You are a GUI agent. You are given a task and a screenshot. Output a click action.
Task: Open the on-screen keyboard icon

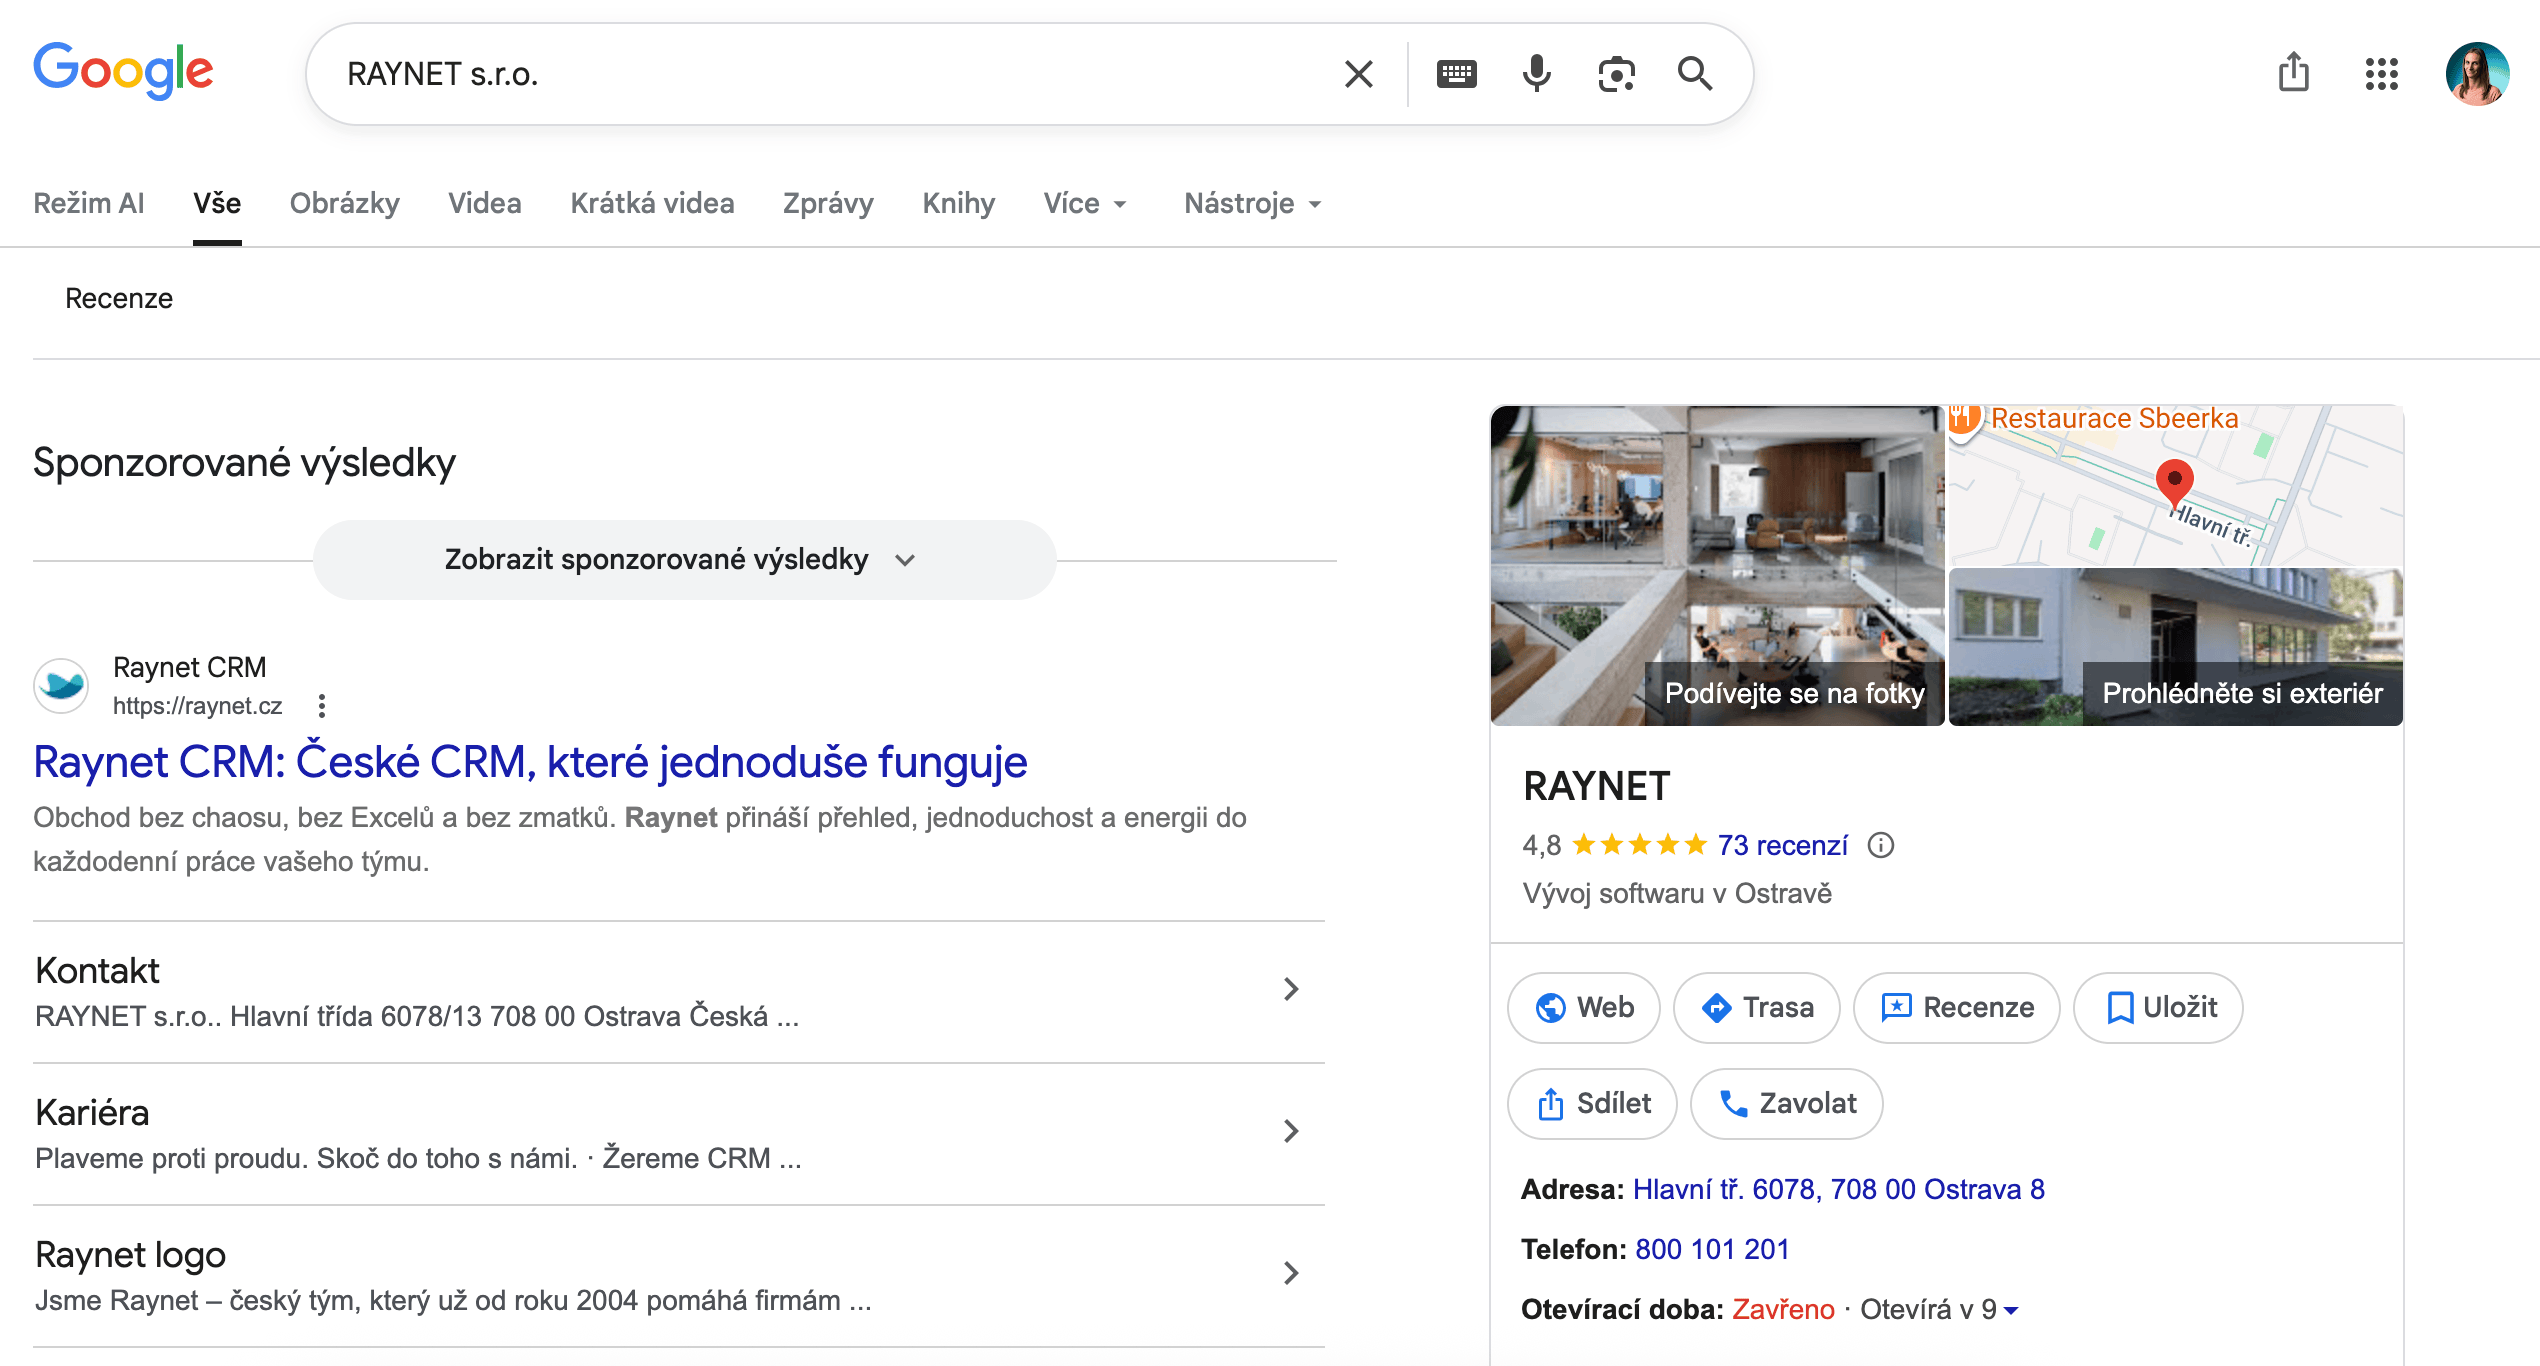[1456, 74]
